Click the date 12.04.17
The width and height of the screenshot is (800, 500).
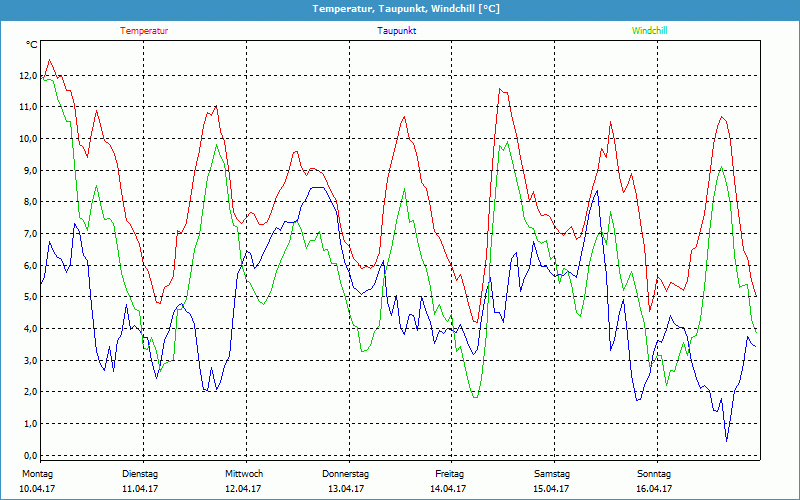[243, 489]
